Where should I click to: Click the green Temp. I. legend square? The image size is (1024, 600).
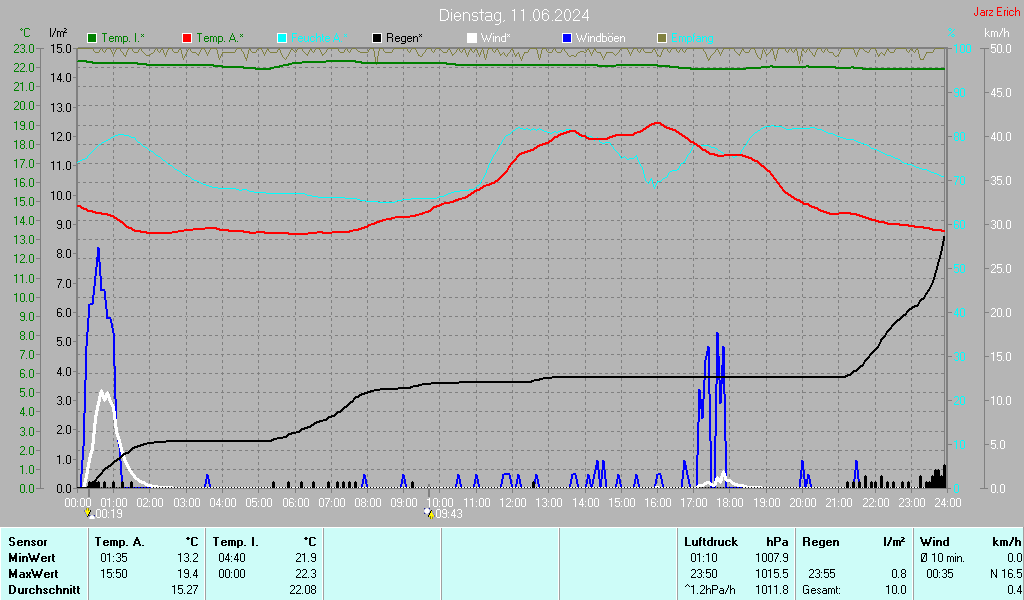pyautogui.click(x=93, y=38)
